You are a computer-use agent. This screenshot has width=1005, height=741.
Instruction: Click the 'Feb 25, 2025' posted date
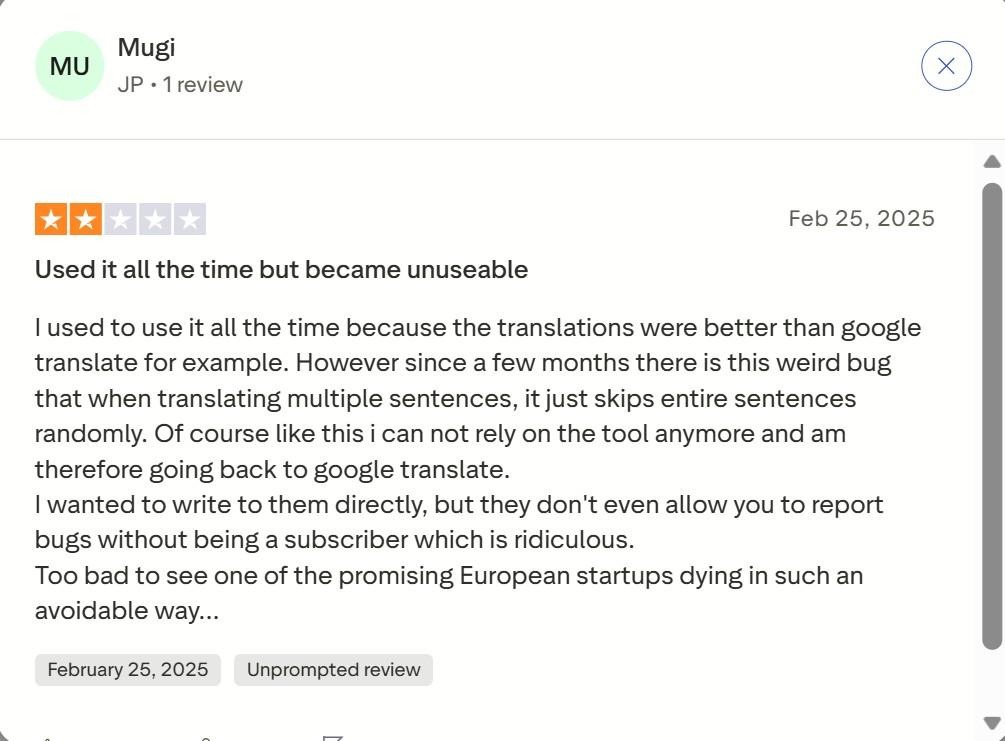pyautogui.click(x=862, y=217)
